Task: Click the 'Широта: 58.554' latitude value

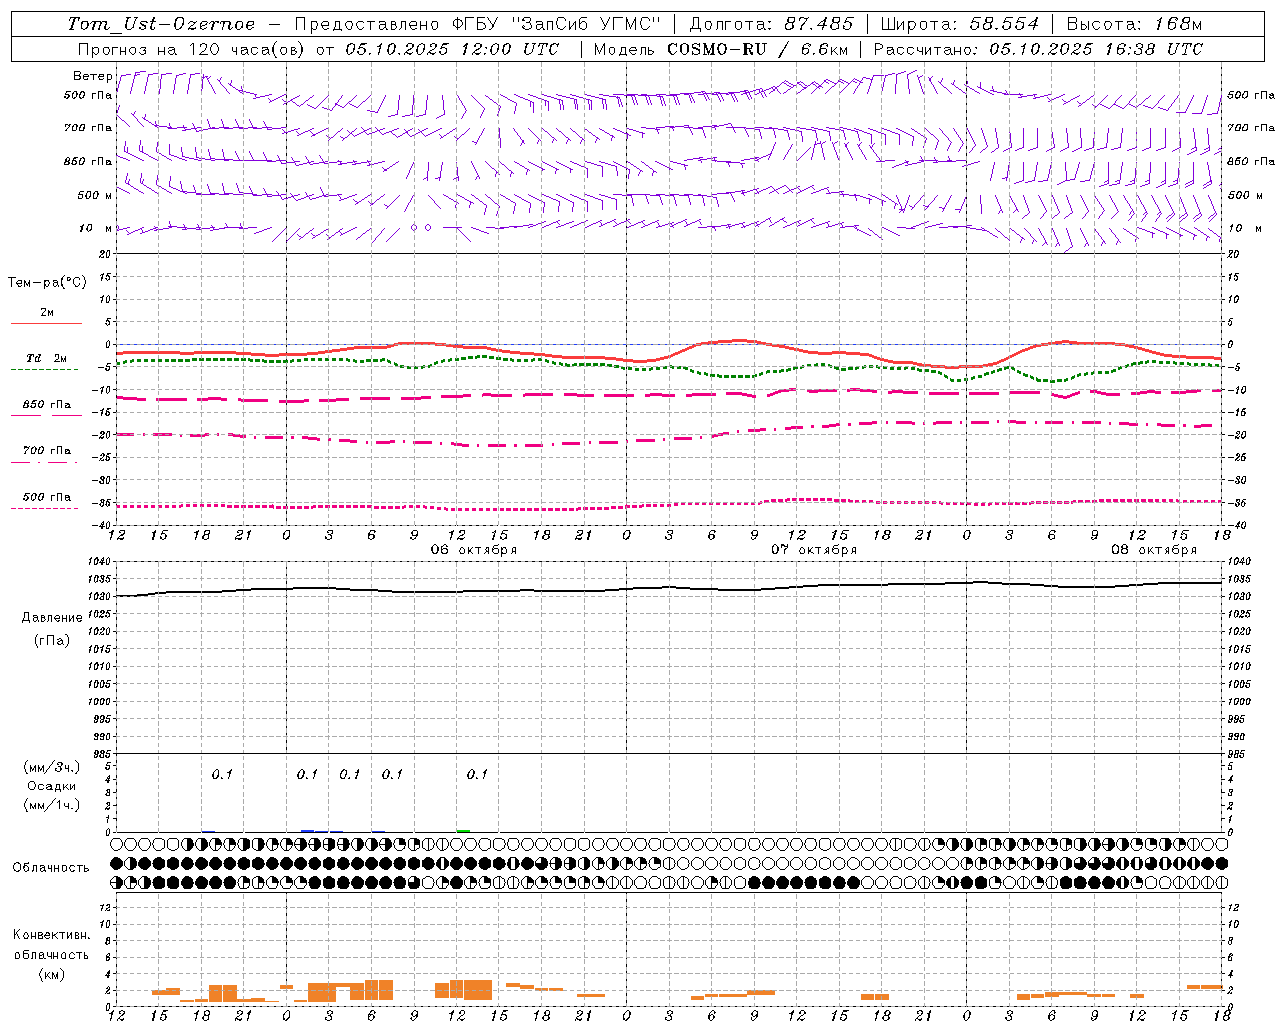Action: click(960, 23)
